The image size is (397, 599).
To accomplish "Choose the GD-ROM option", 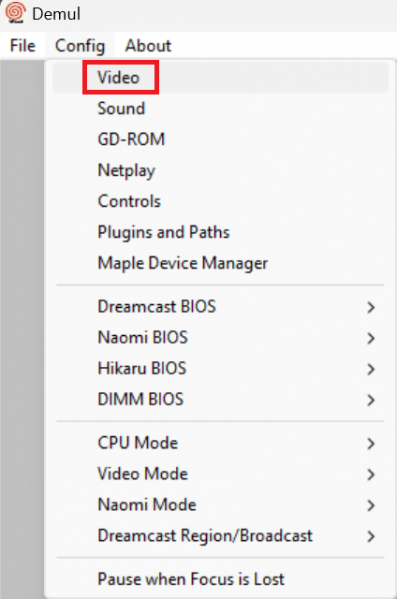I will coord(220,139).
